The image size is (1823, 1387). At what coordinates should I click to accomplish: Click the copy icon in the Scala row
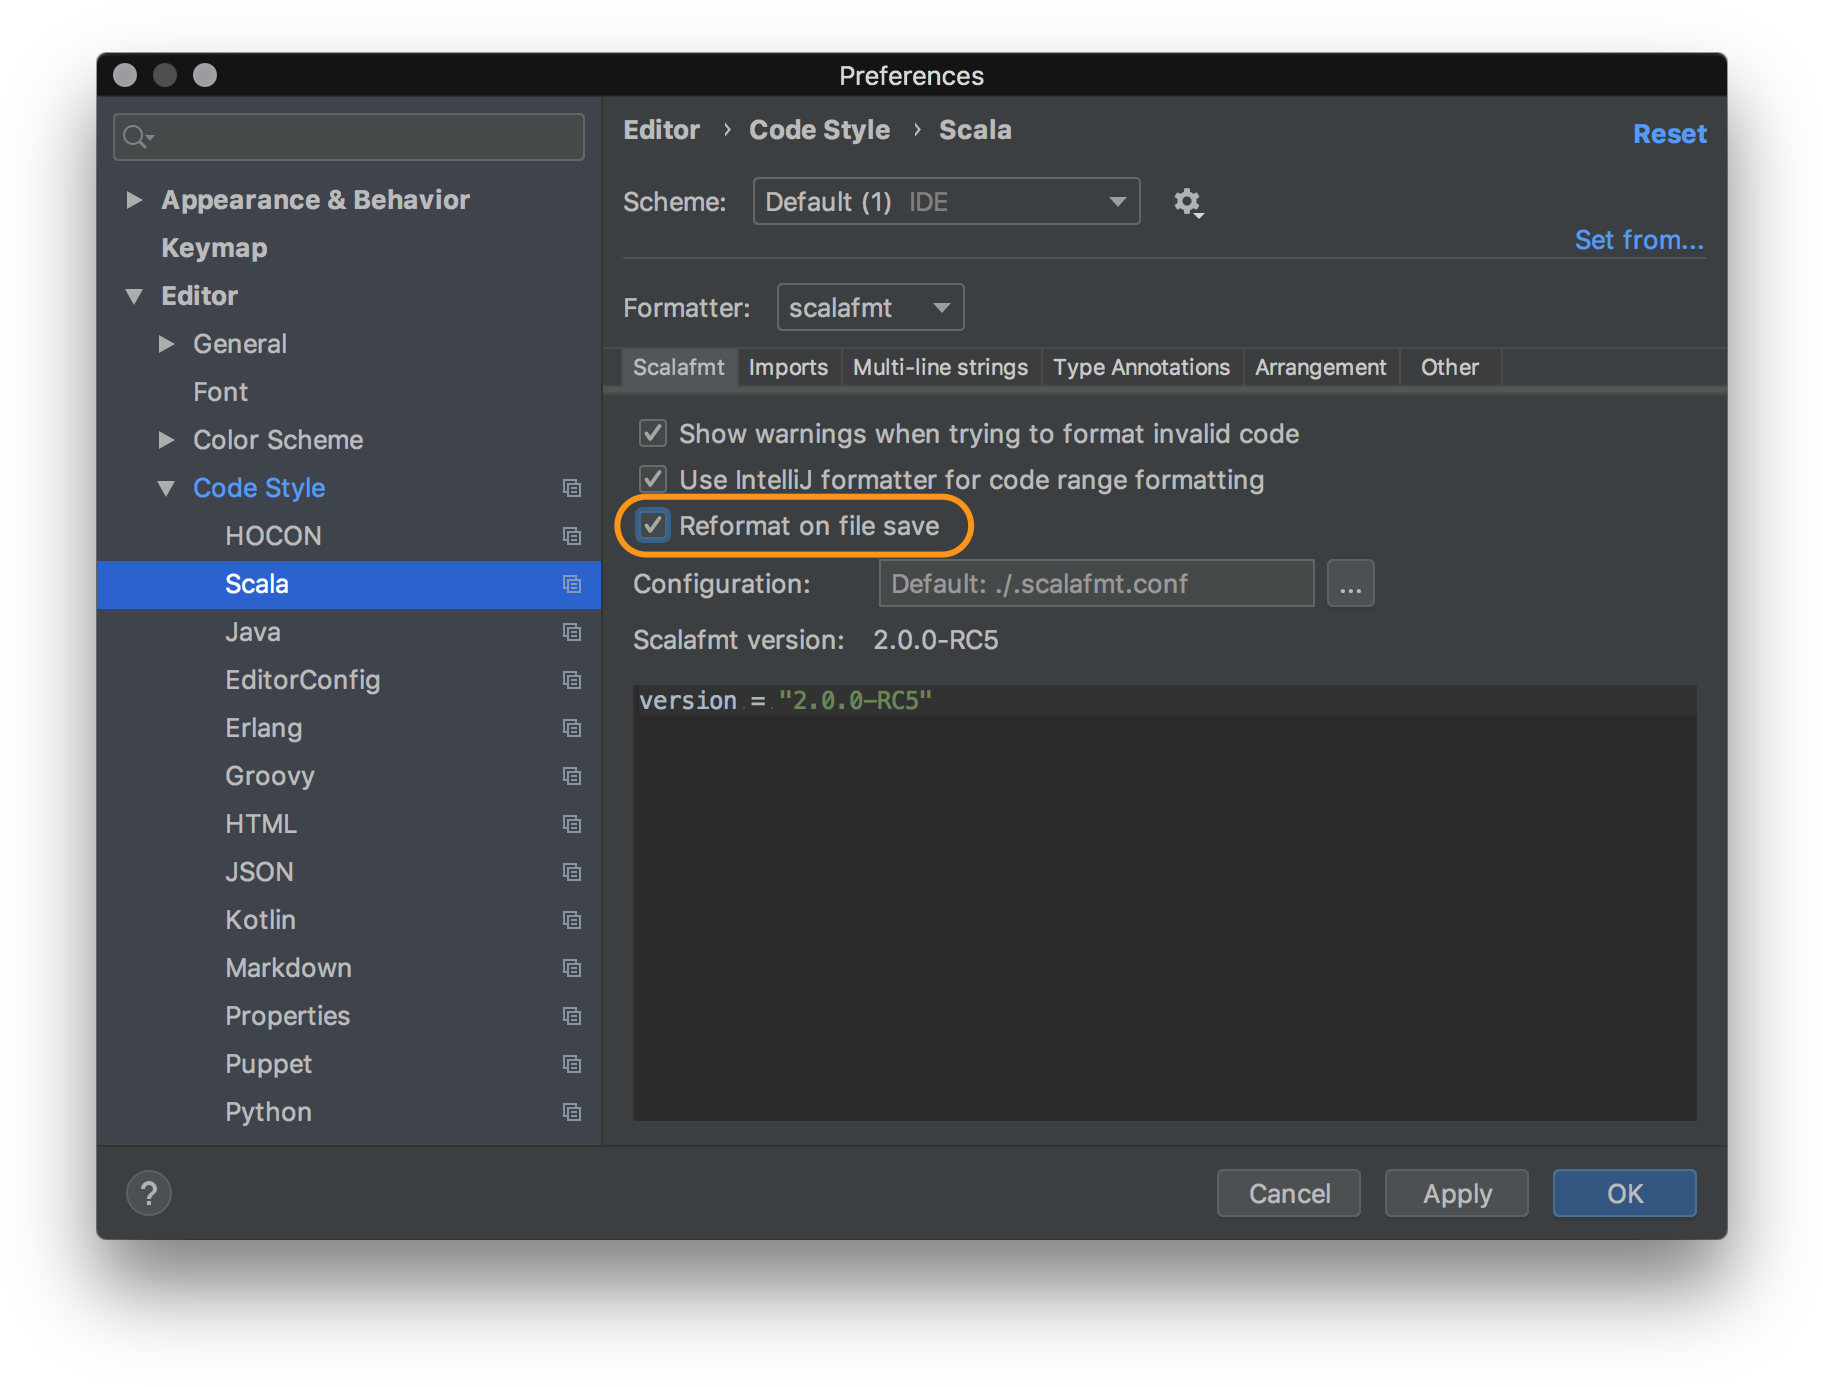pos(572,584)
